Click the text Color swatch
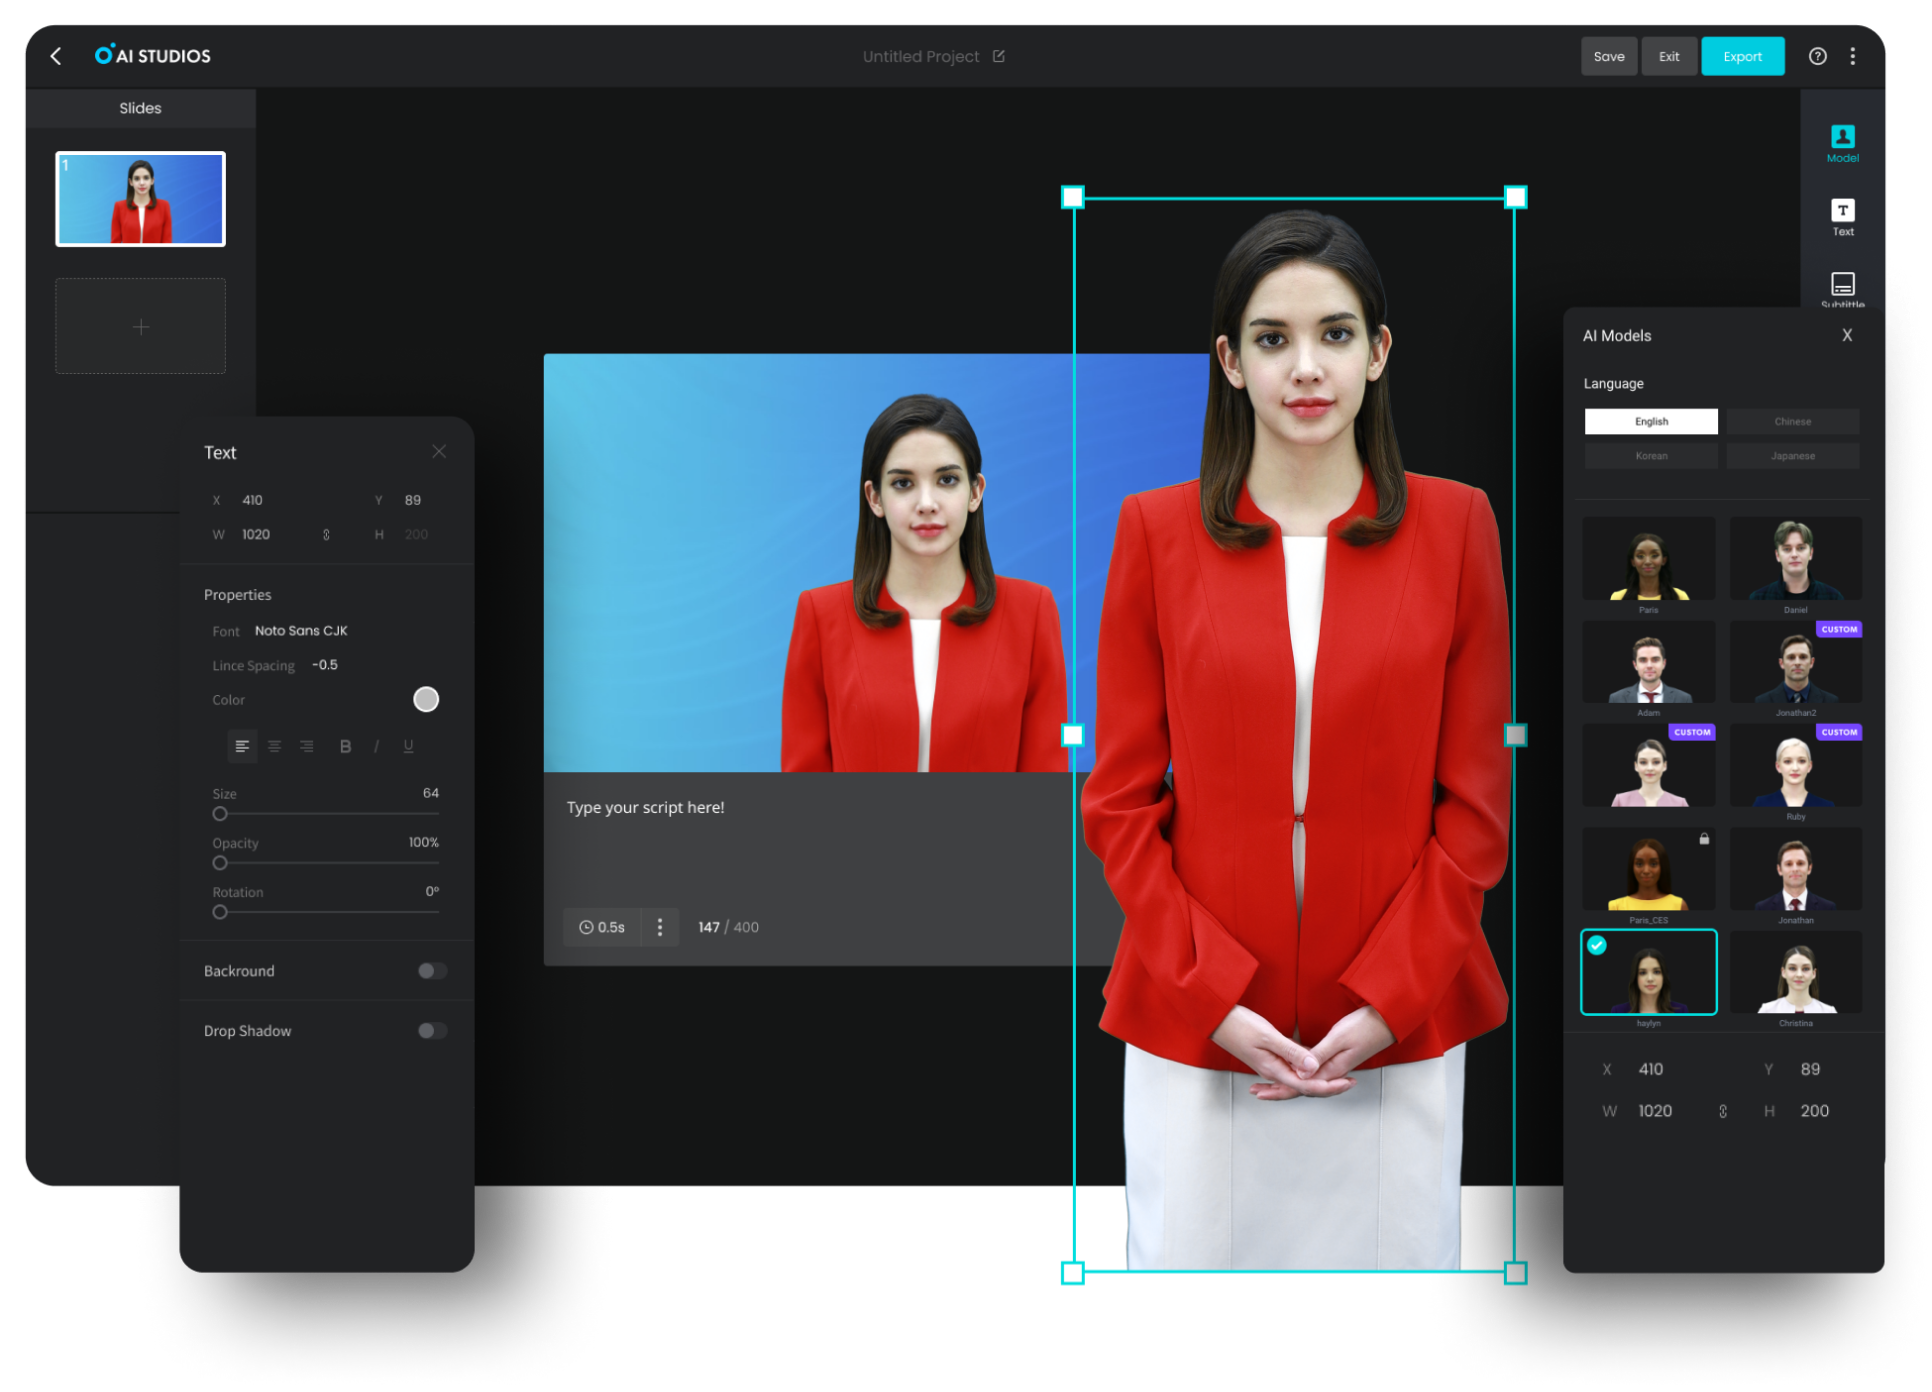 (x=426, y=699)
